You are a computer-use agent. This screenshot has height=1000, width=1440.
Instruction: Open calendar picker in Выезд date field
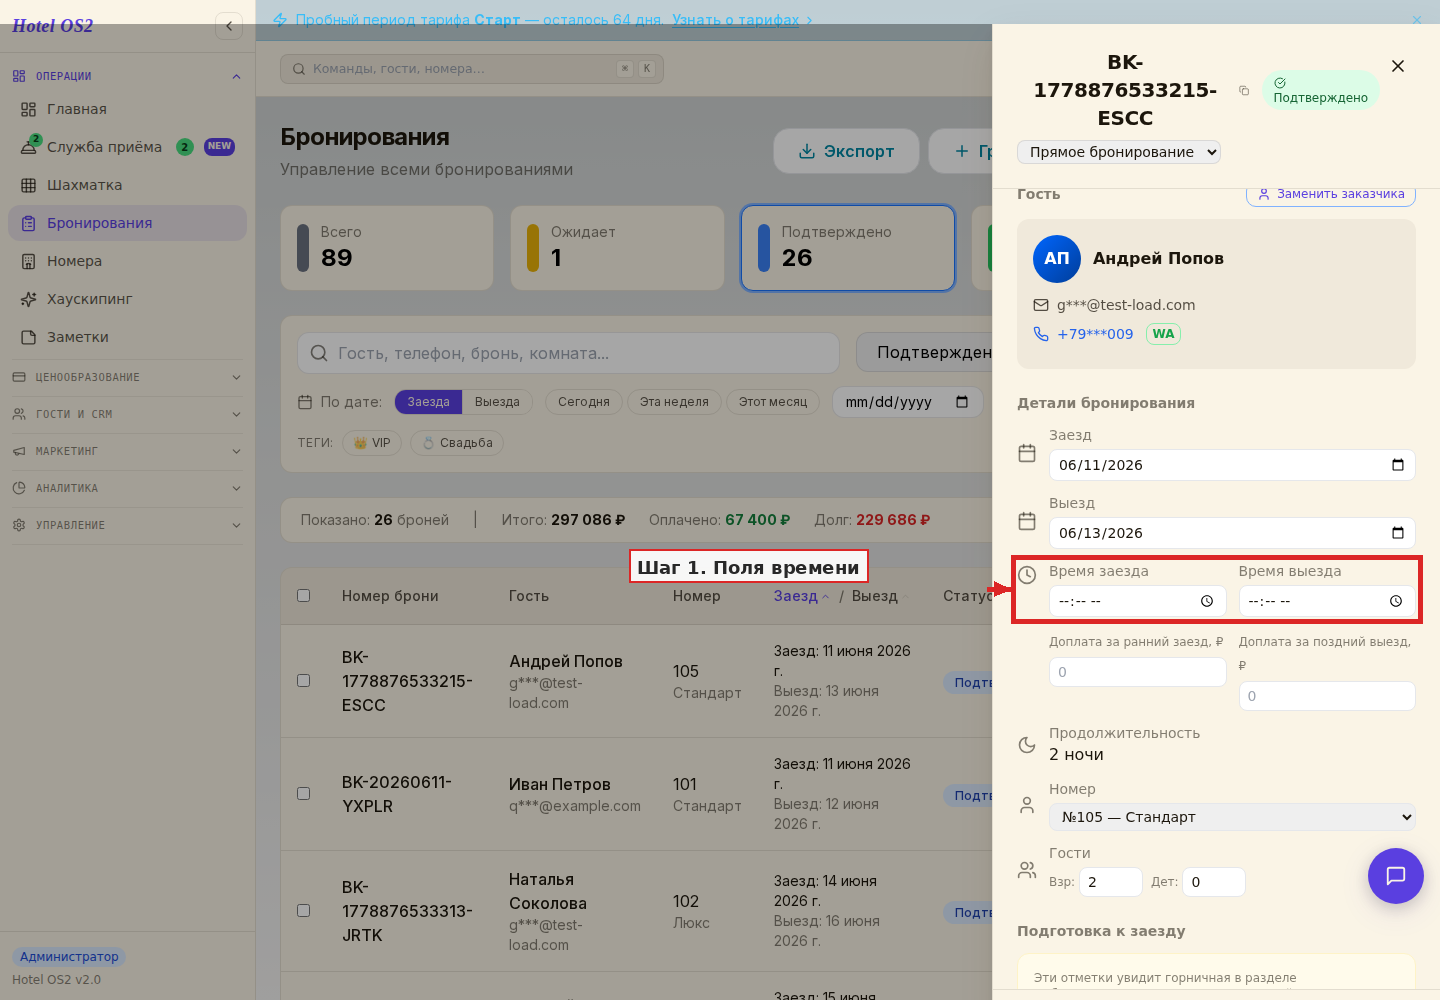pos(1398,533)
